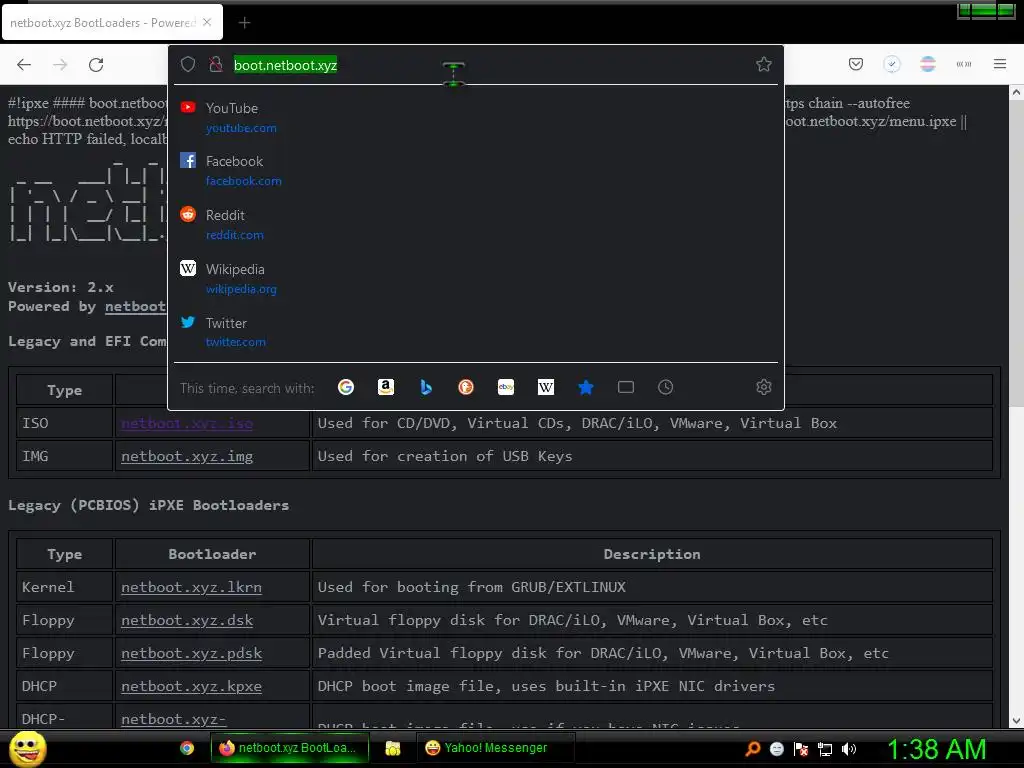Open the netboot.xyz.pdsk link

[191, 652]
